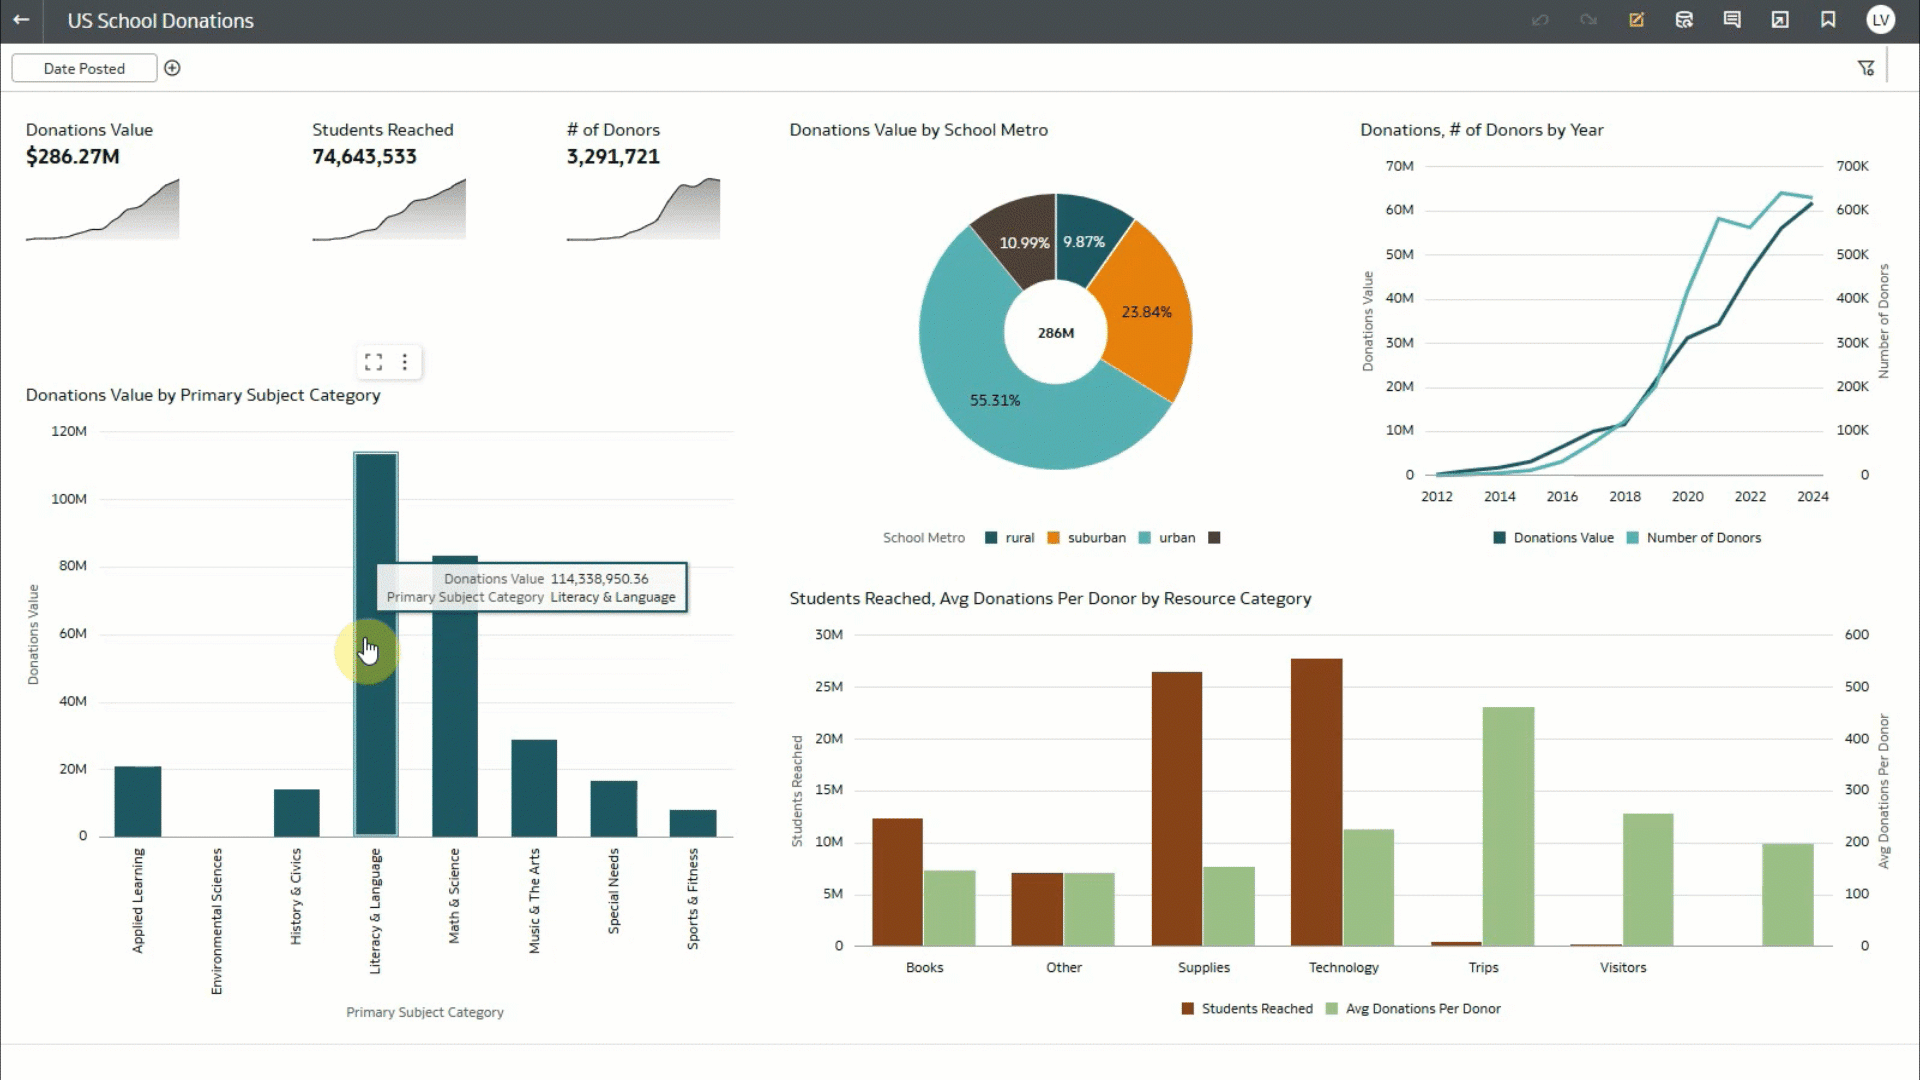Open bookmarks with the bookmark icon

[x=1829, y=20]
